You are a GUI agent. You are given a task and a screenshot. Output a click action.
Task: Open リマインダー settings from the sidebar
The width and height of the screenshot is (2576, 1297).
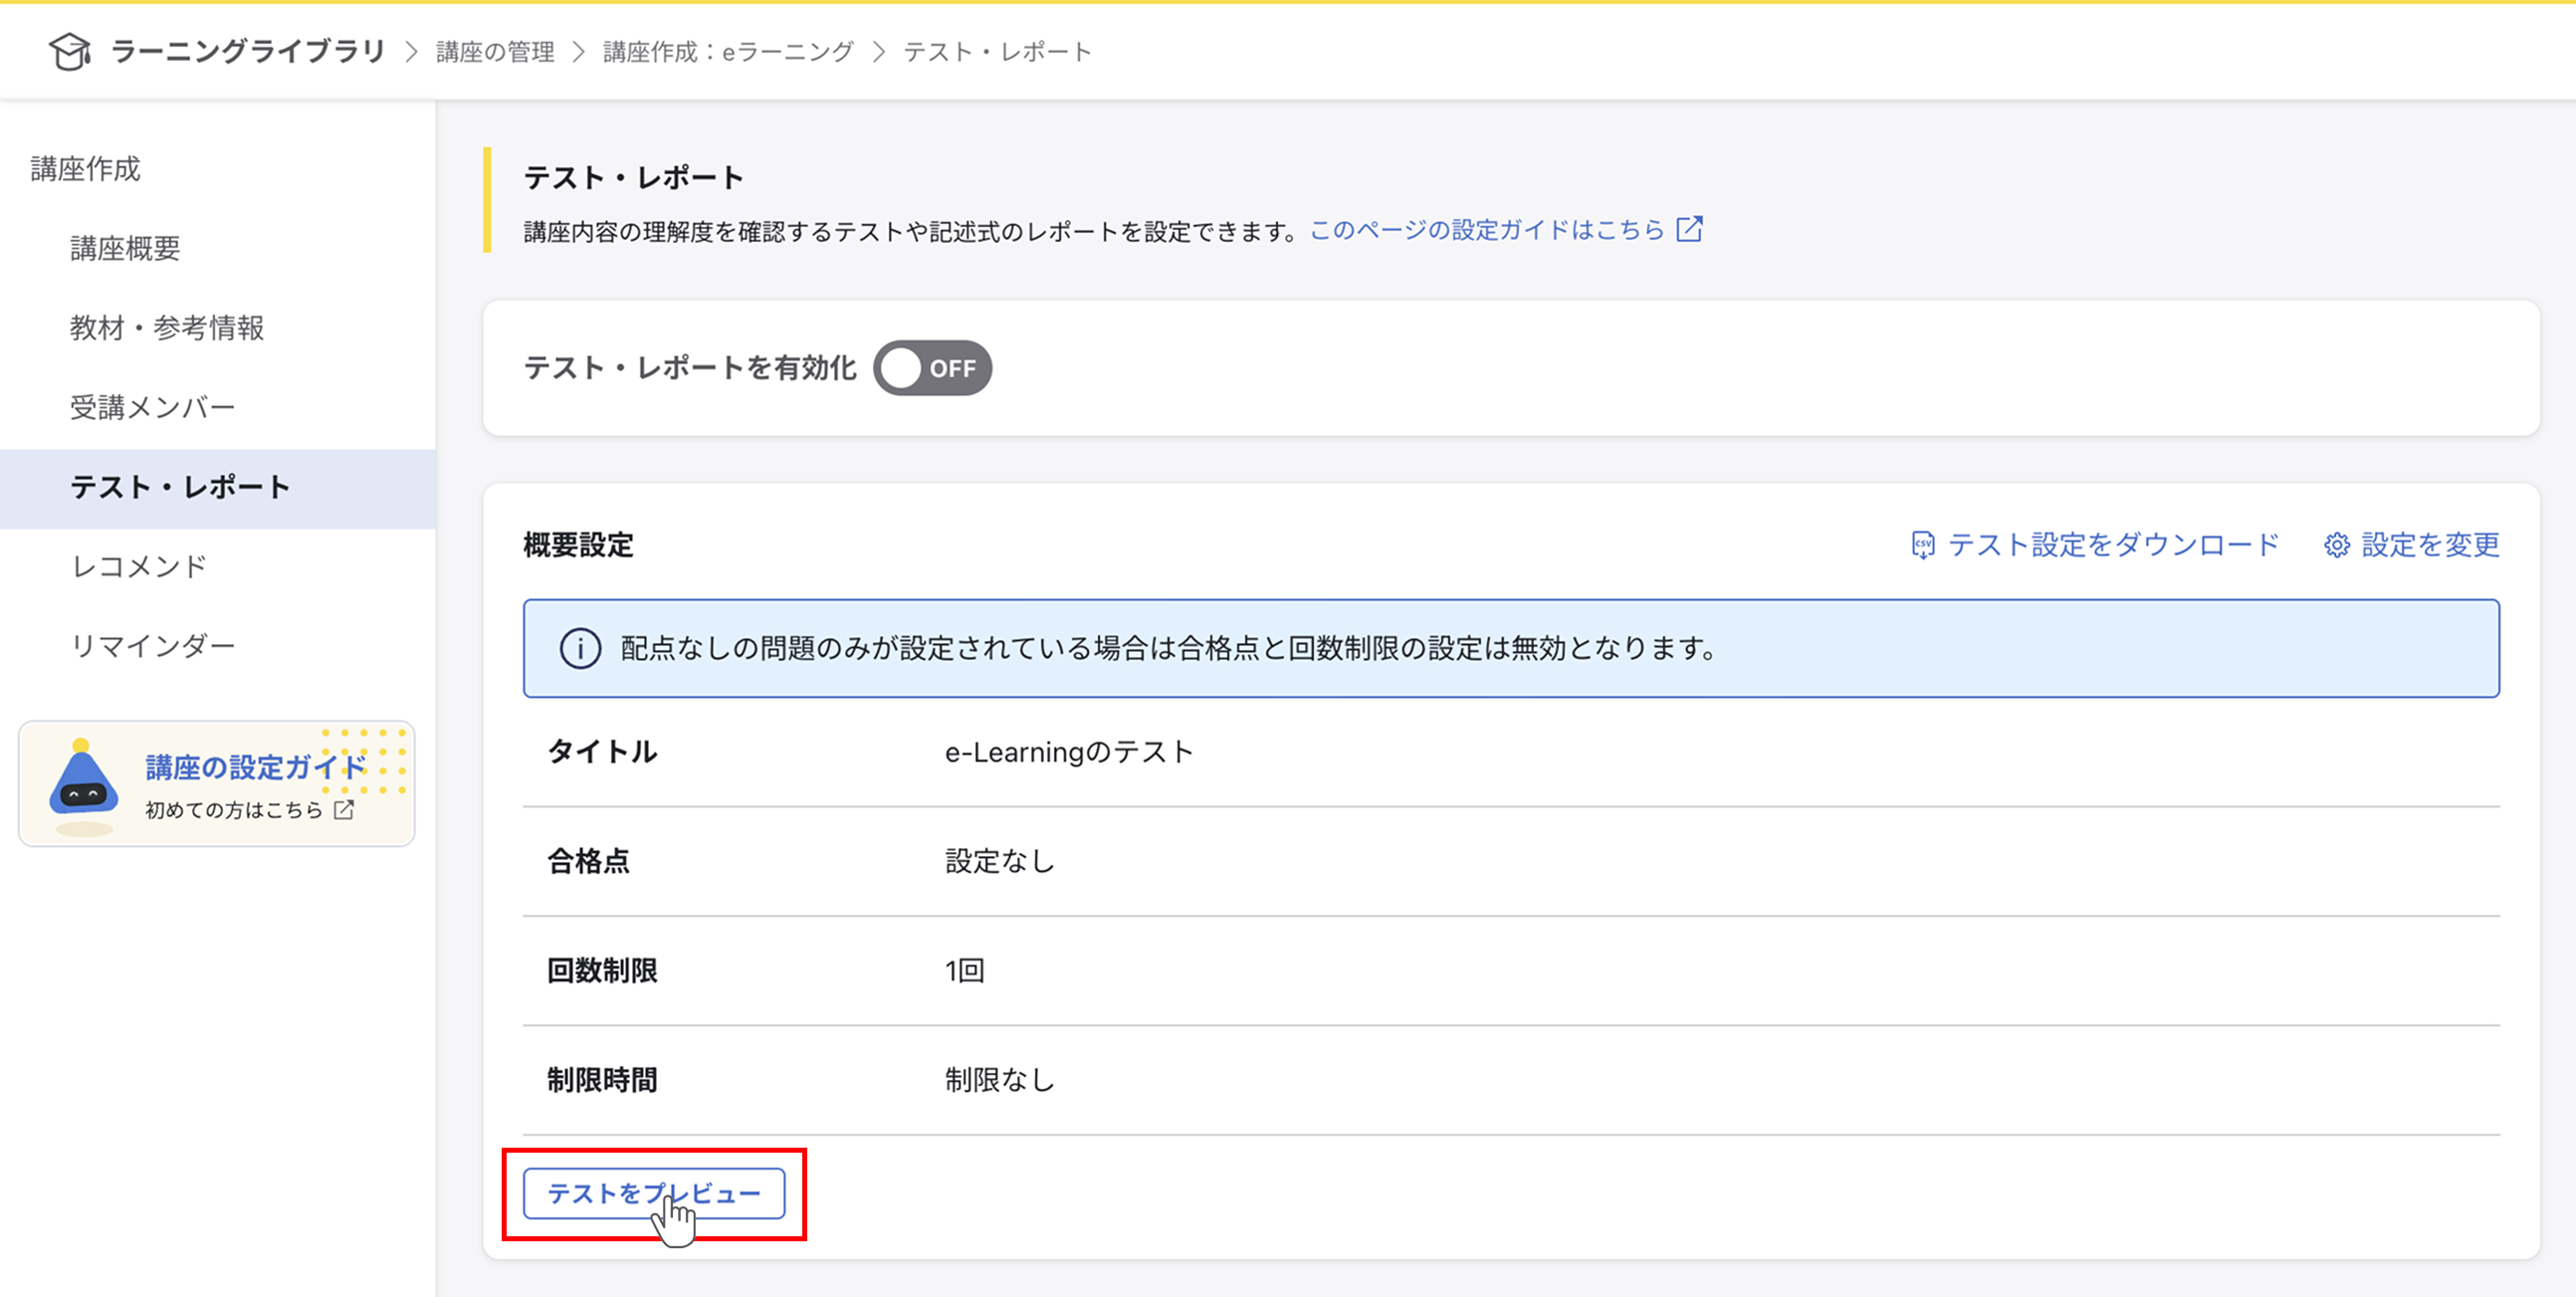[x=153, y=646]
